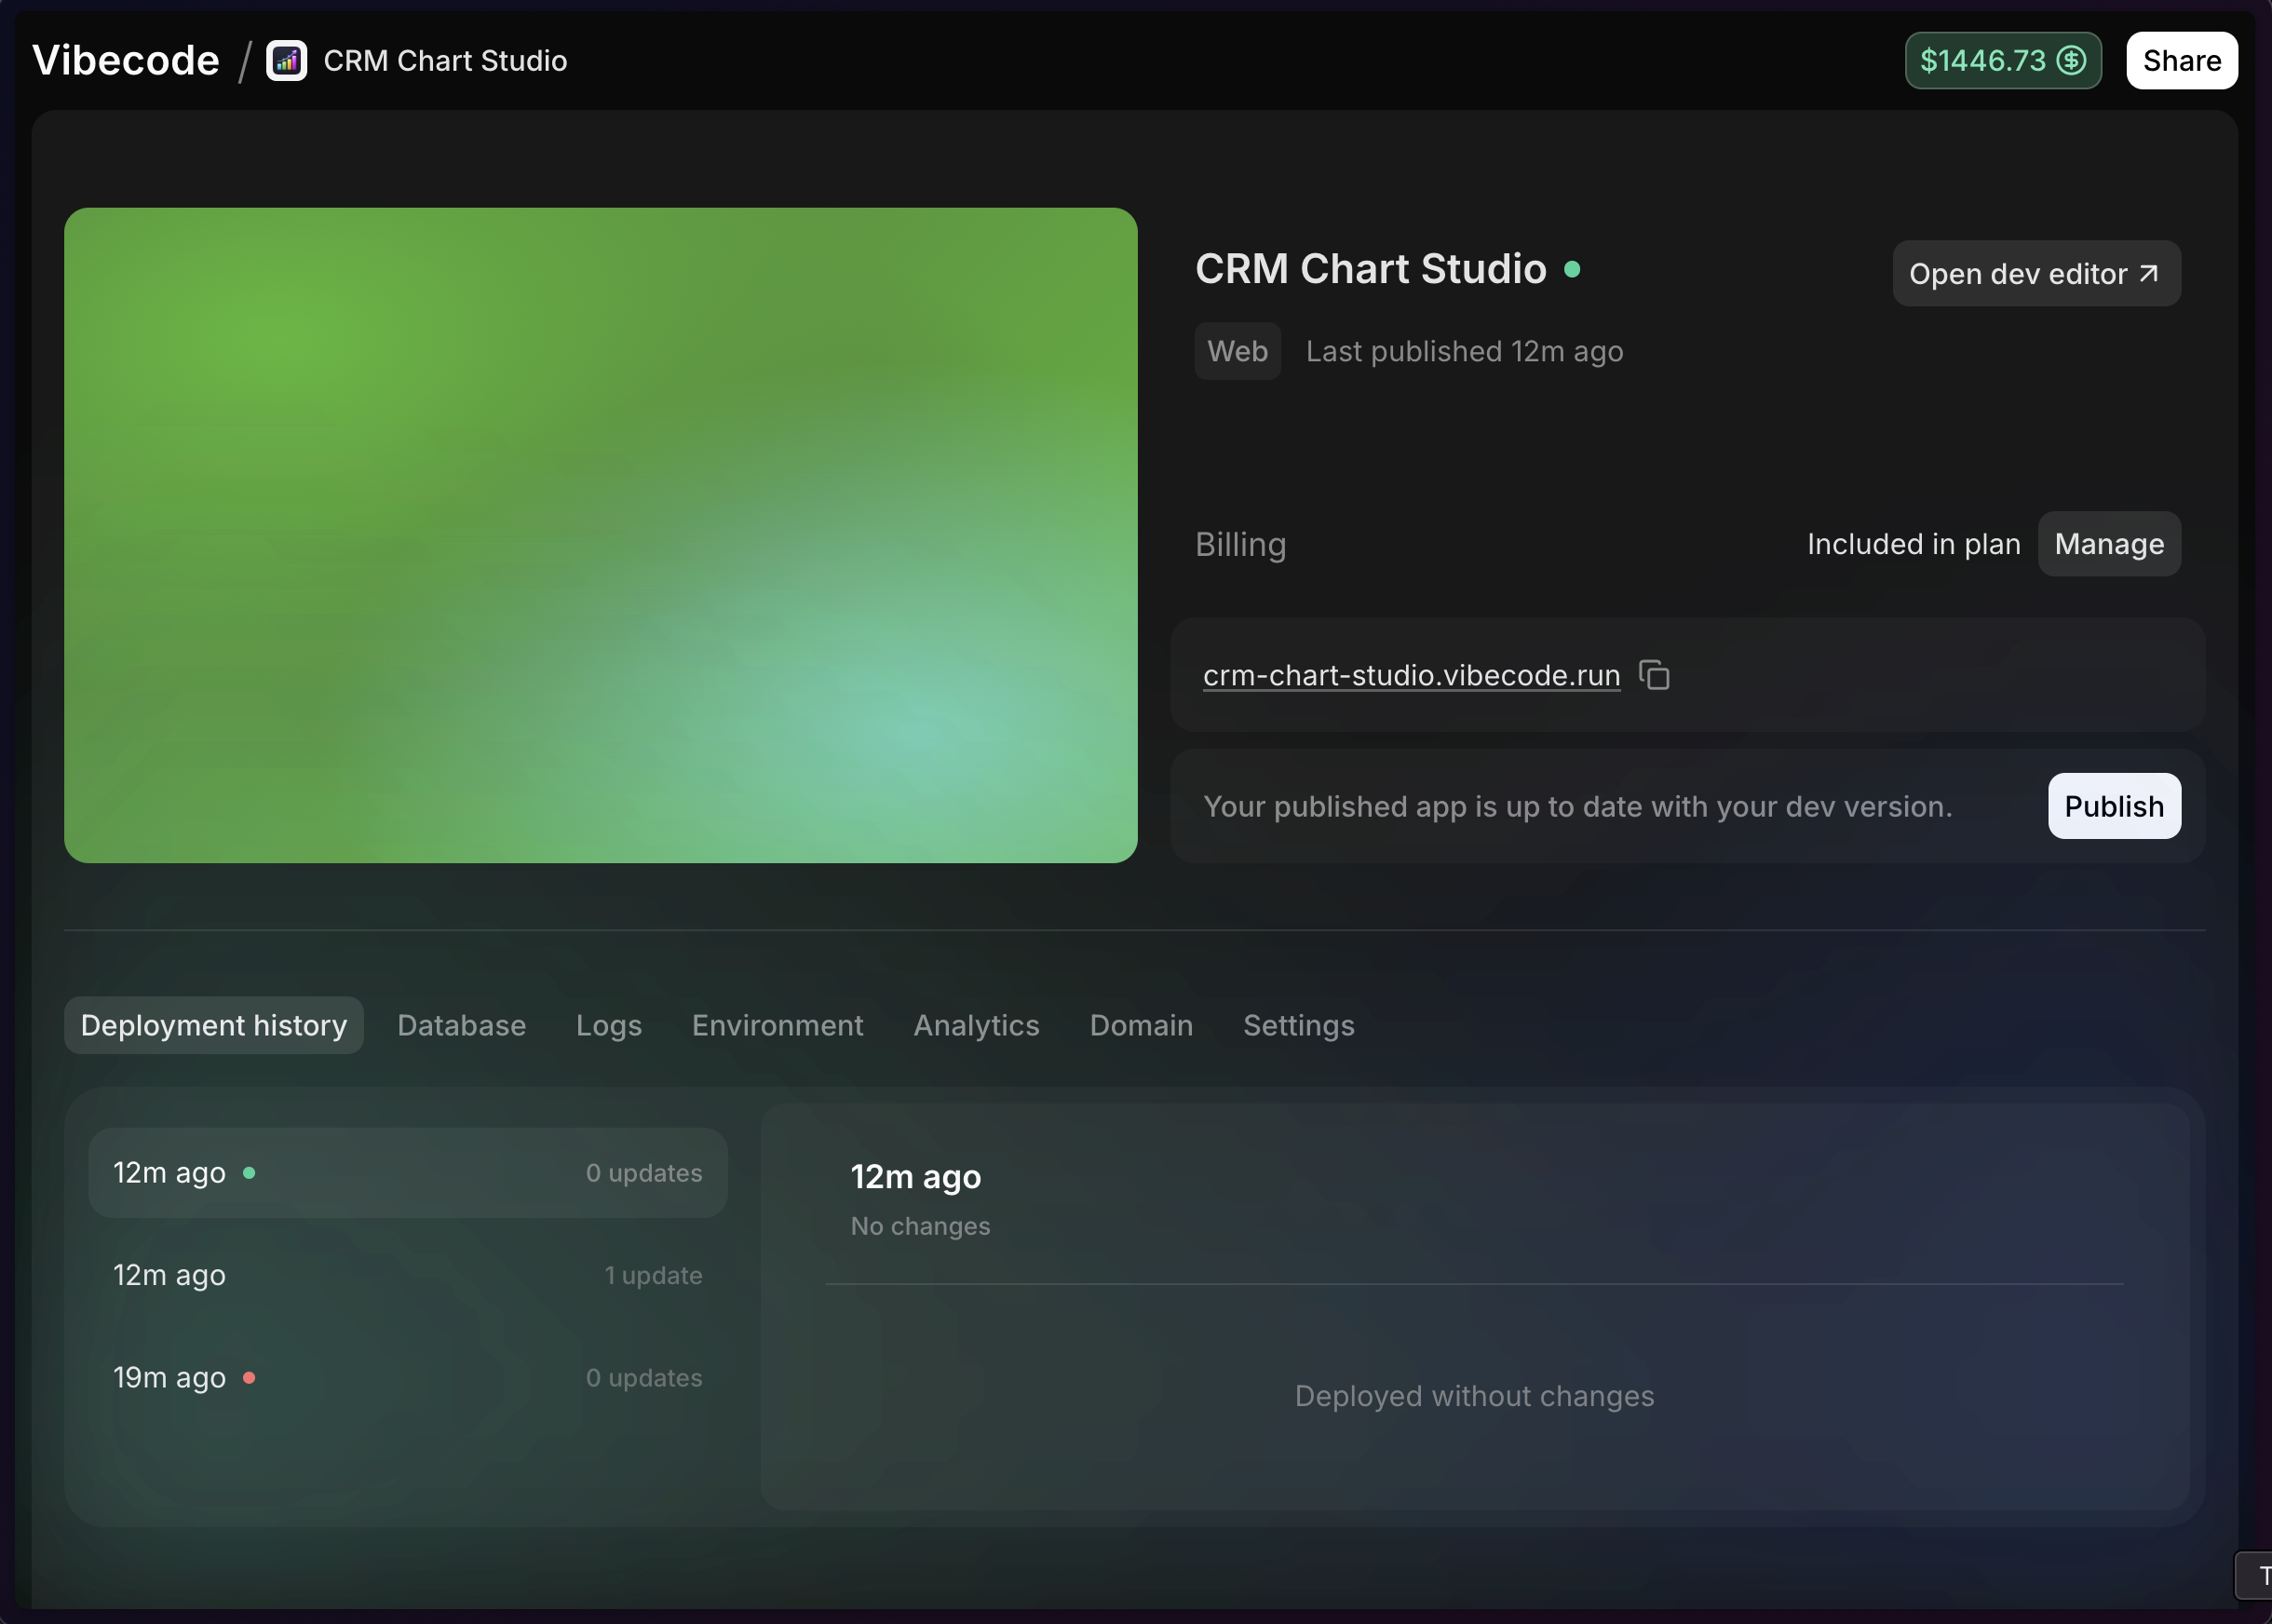
Task: Click the green dot on the latest deployment
Action: [250, 1173]
